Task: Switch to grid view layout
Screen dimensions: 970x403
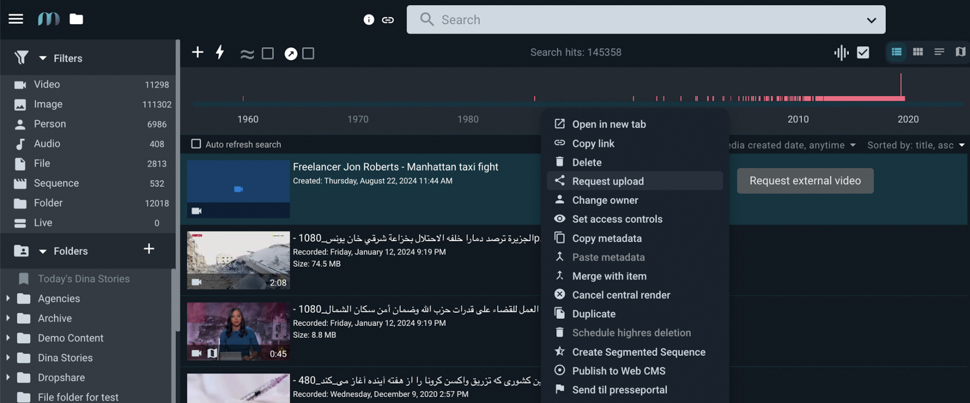Action: tap(918, 52)
